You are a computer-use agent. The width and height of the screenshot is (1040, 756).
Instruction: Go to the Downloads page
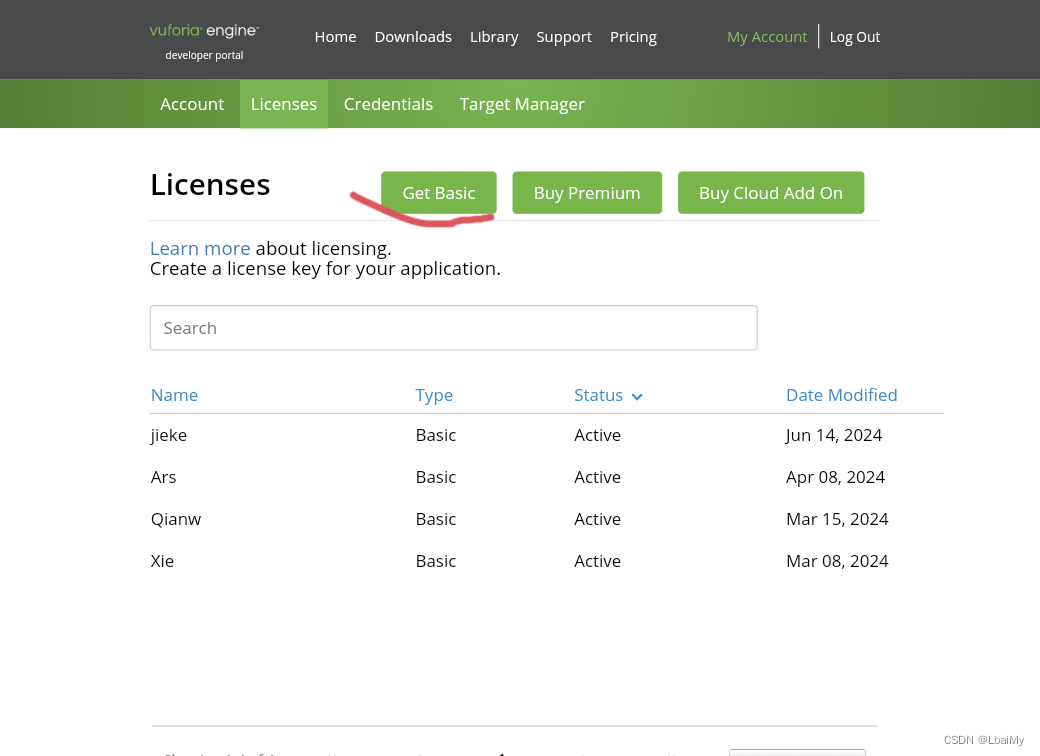click(x=413, y=37)
